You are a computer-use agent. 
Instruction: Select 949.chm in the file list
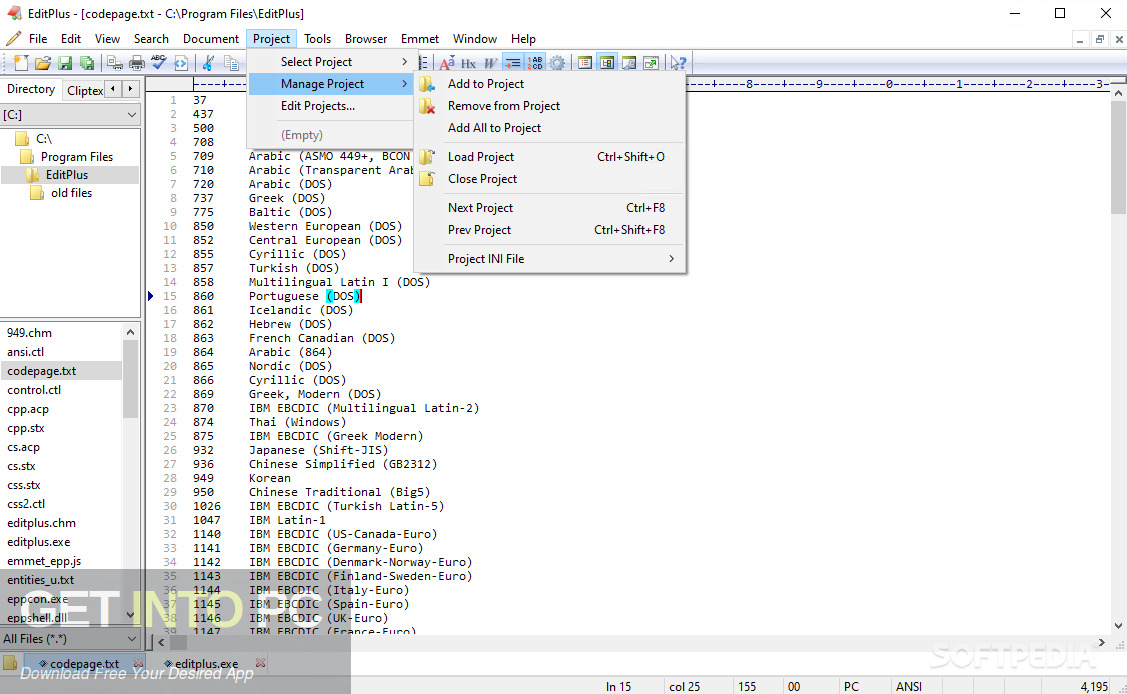coord(29,333)
